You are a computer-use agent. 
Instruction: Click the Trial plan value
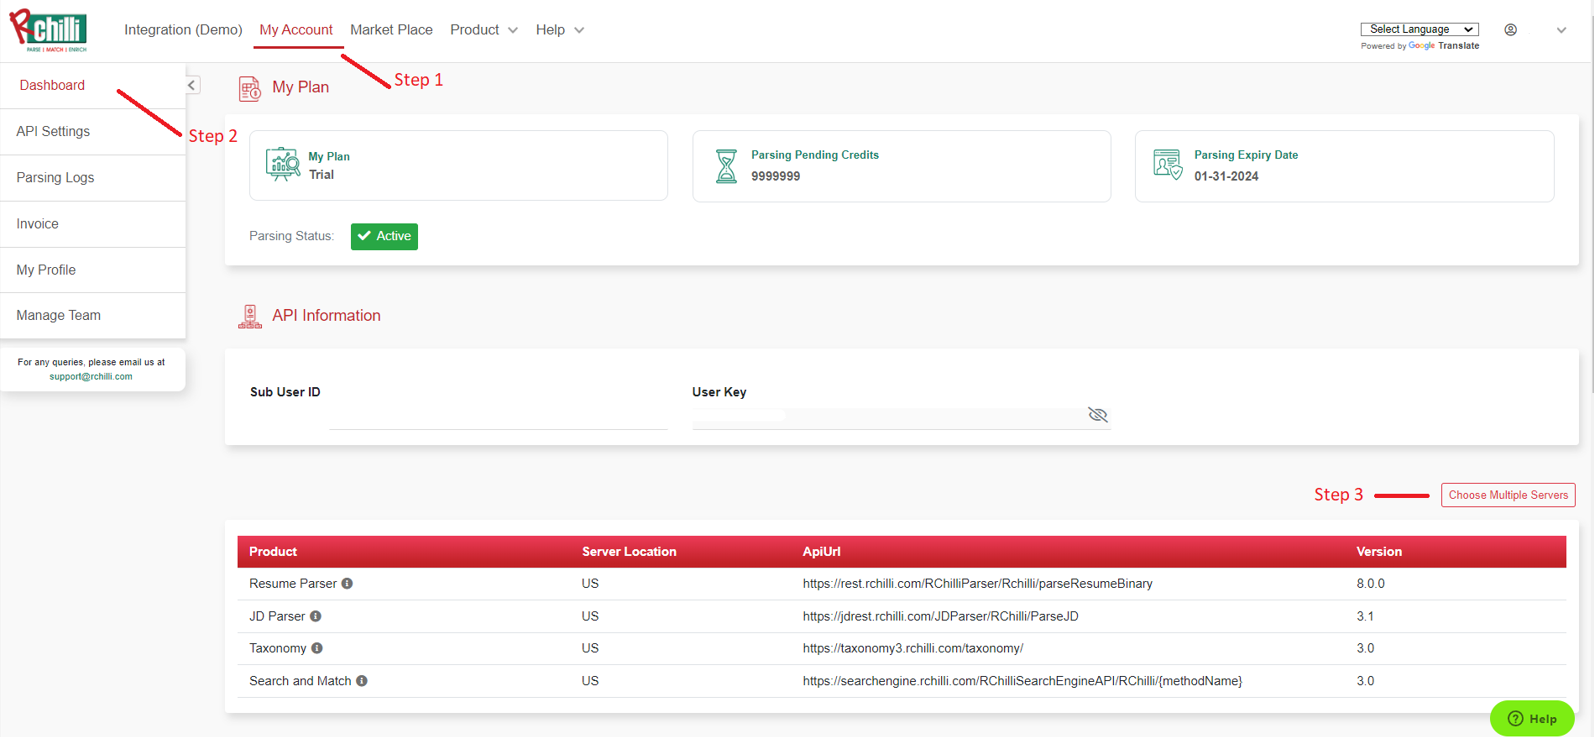tap(321, 175)
